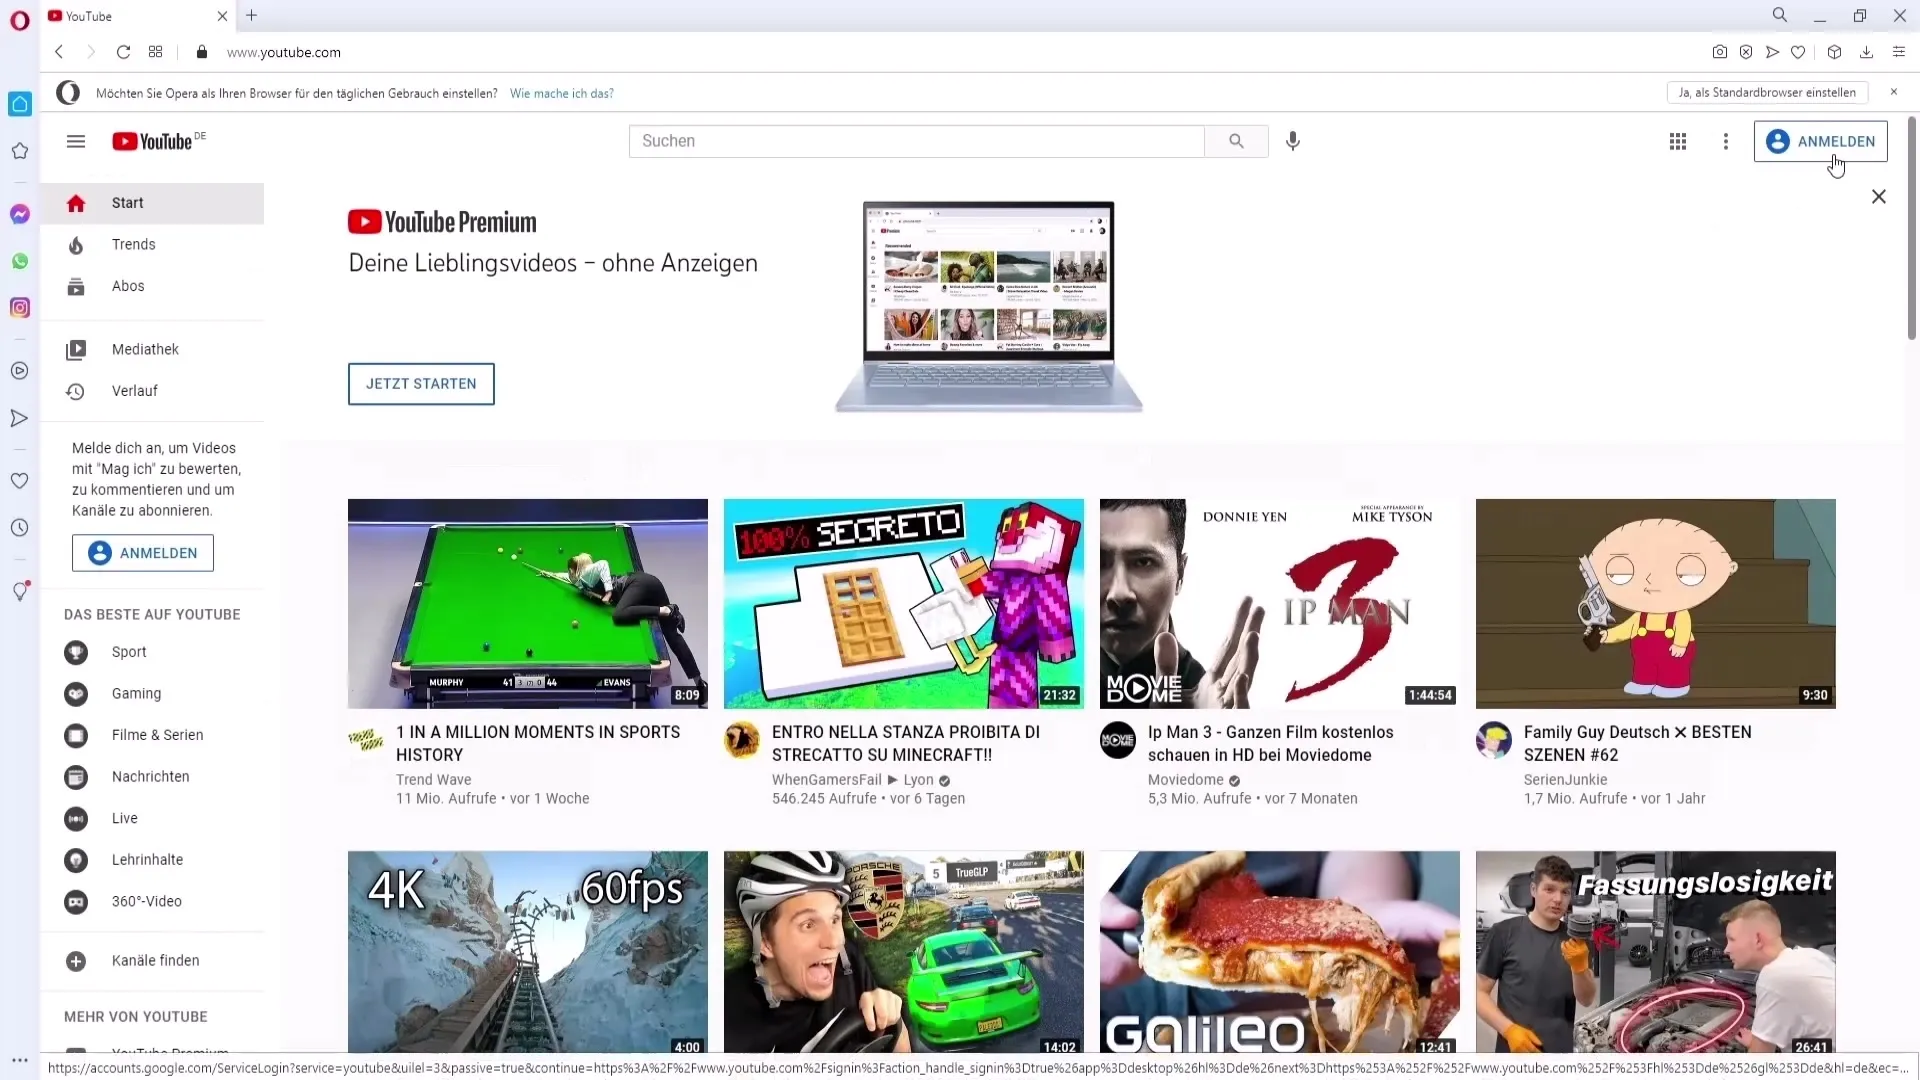Viewport: 1920px width, 1080px height.
Task: Expand the Mehr von YouTube section
Action: 135,1017
